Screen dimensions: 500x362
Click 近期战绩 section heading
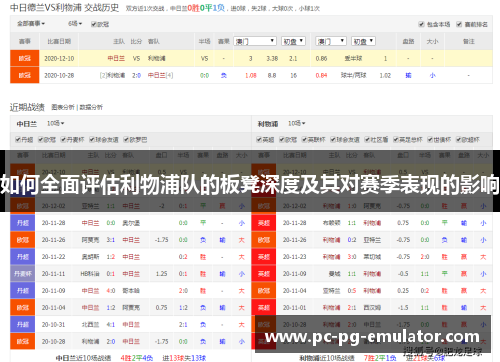(x=27, y=107)
